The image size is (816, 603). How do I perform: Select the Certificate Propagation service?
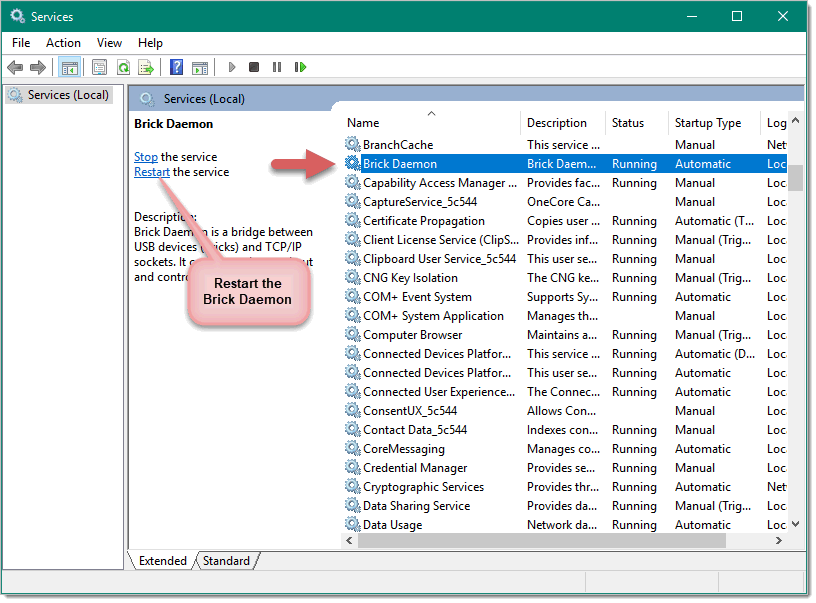(x=424, y=221)
